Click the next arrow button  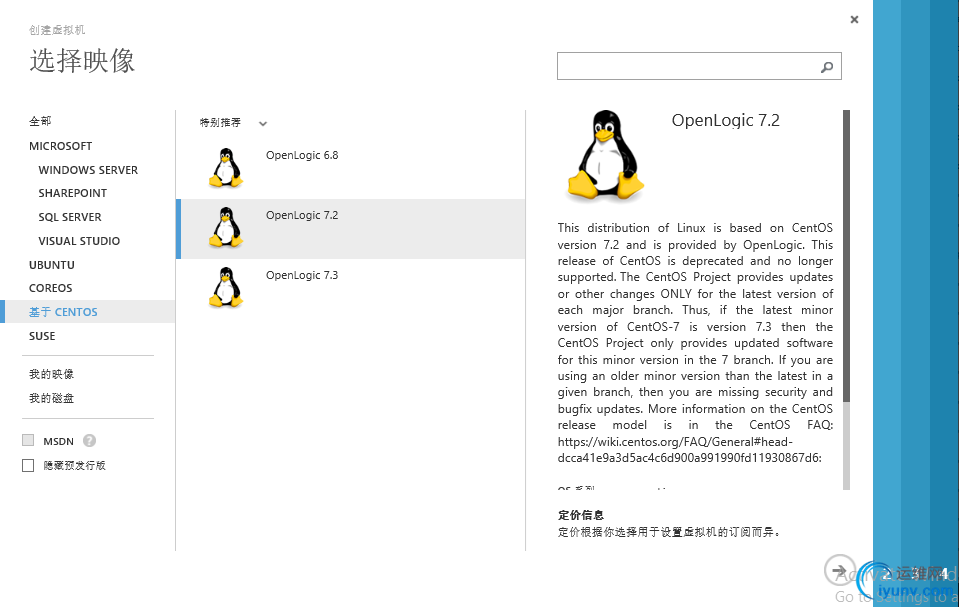tap(840, 570)
